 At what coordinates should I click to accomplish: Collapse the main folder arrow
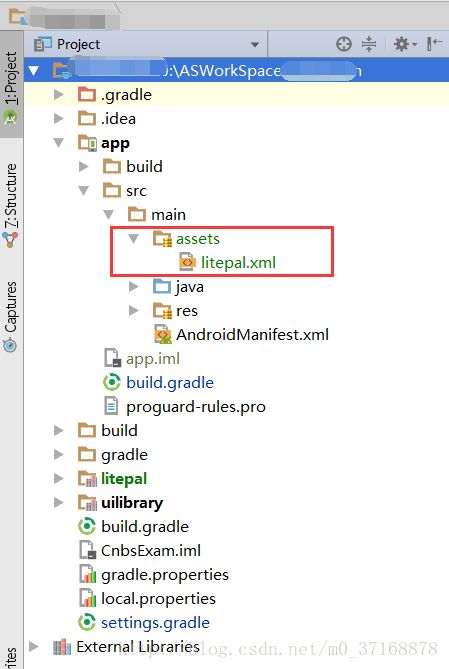pyautogui.click(x=109, y=214)
